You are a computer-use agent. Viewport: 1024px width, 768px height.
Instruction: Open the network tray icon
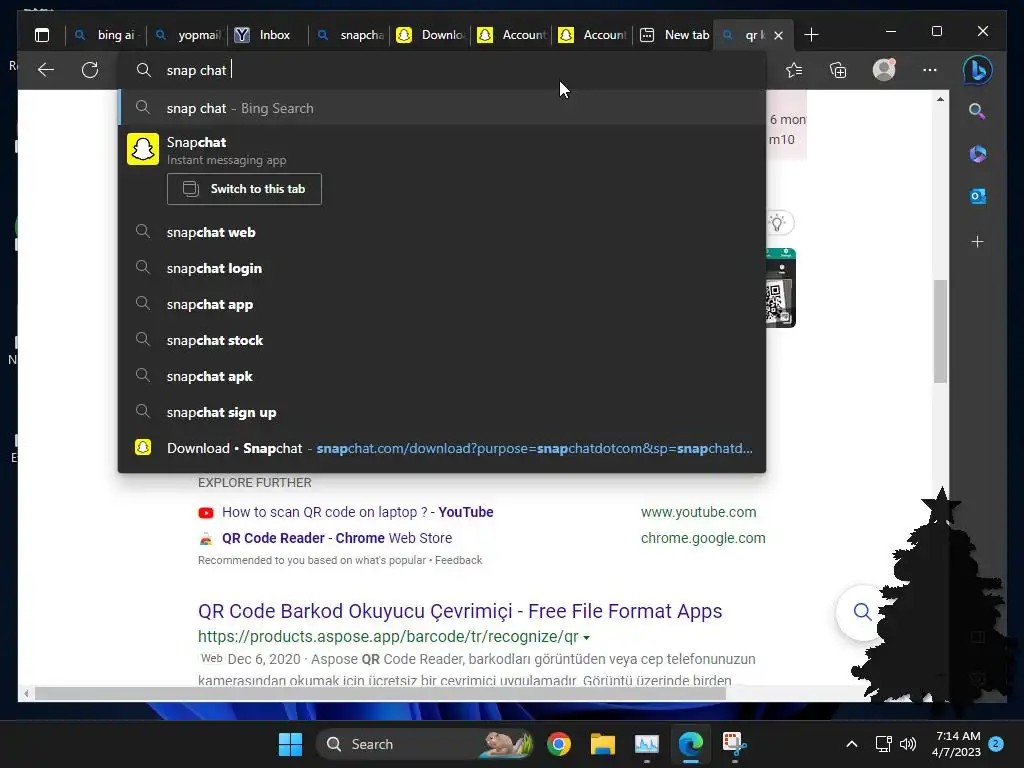[x=884, y=744]
